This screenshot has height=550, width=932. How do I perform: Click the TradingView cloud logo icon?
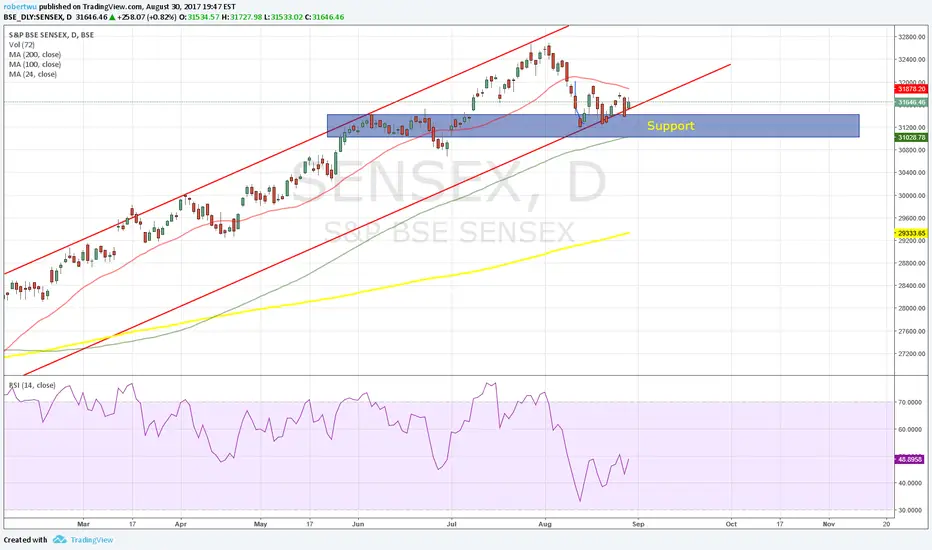(59, 540)
